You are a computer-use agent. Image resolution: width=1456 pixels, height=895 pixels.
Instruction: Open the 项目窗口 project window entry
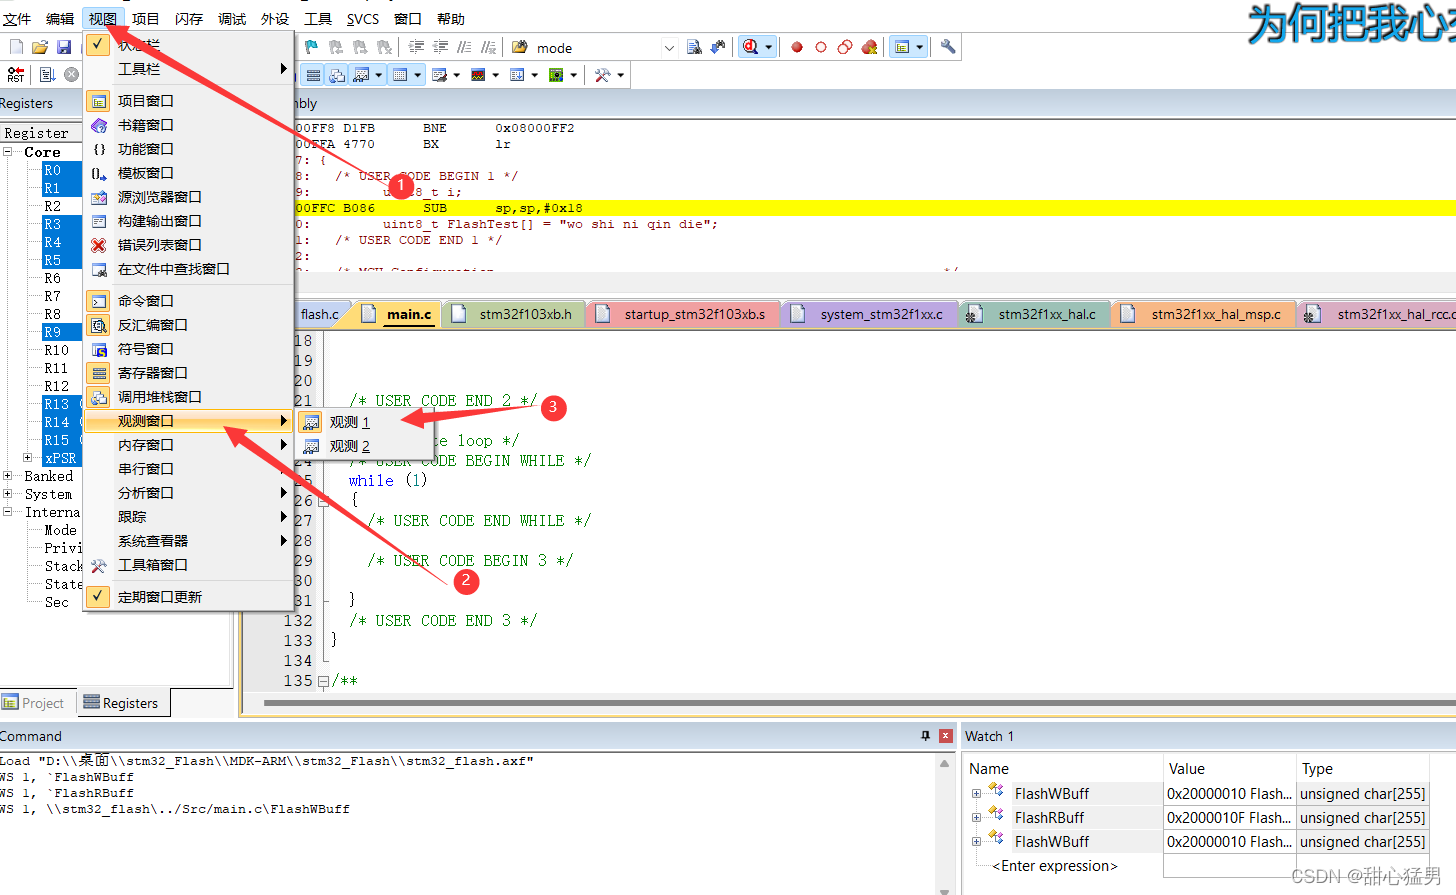tap(188, 101)
